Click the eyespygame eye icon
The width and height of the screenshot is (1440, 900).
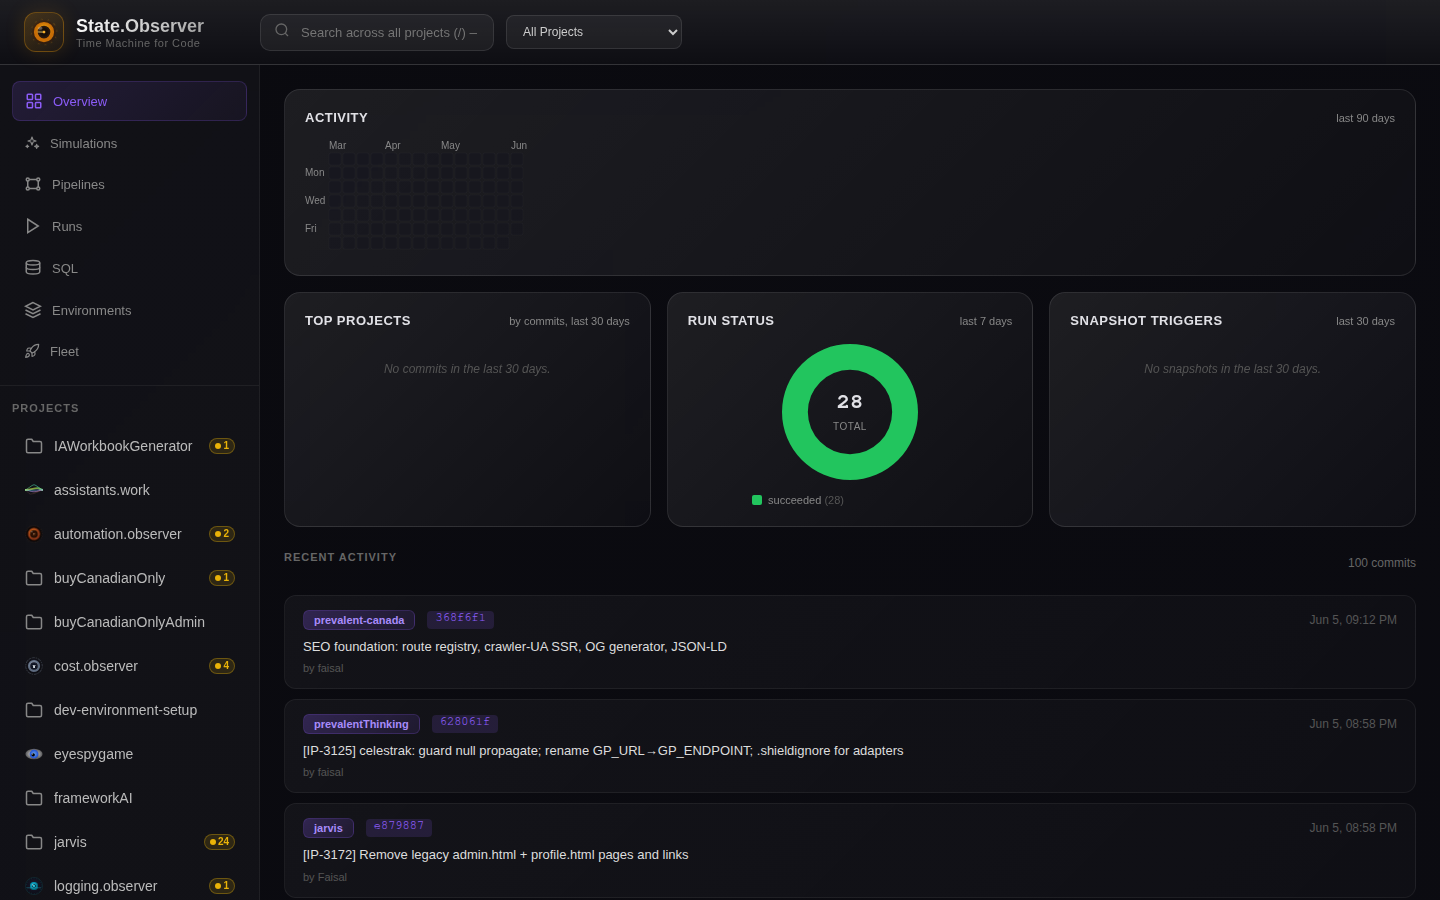pyautogui.click(x=34, y=754)
